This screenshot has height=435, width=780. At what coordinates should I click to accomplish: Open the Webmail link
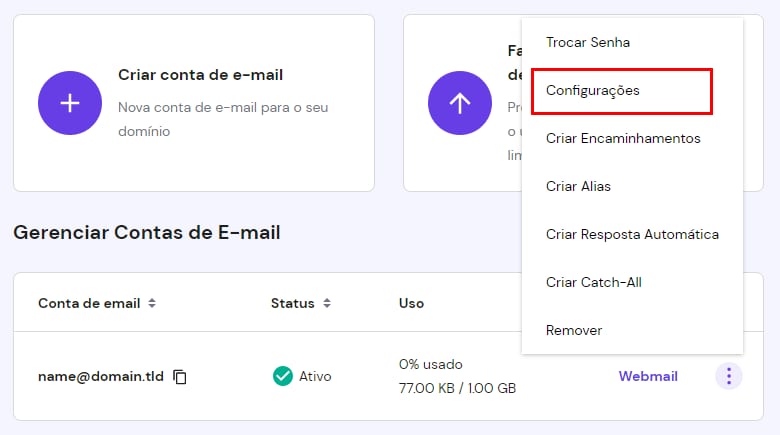(x=648, y=376)
